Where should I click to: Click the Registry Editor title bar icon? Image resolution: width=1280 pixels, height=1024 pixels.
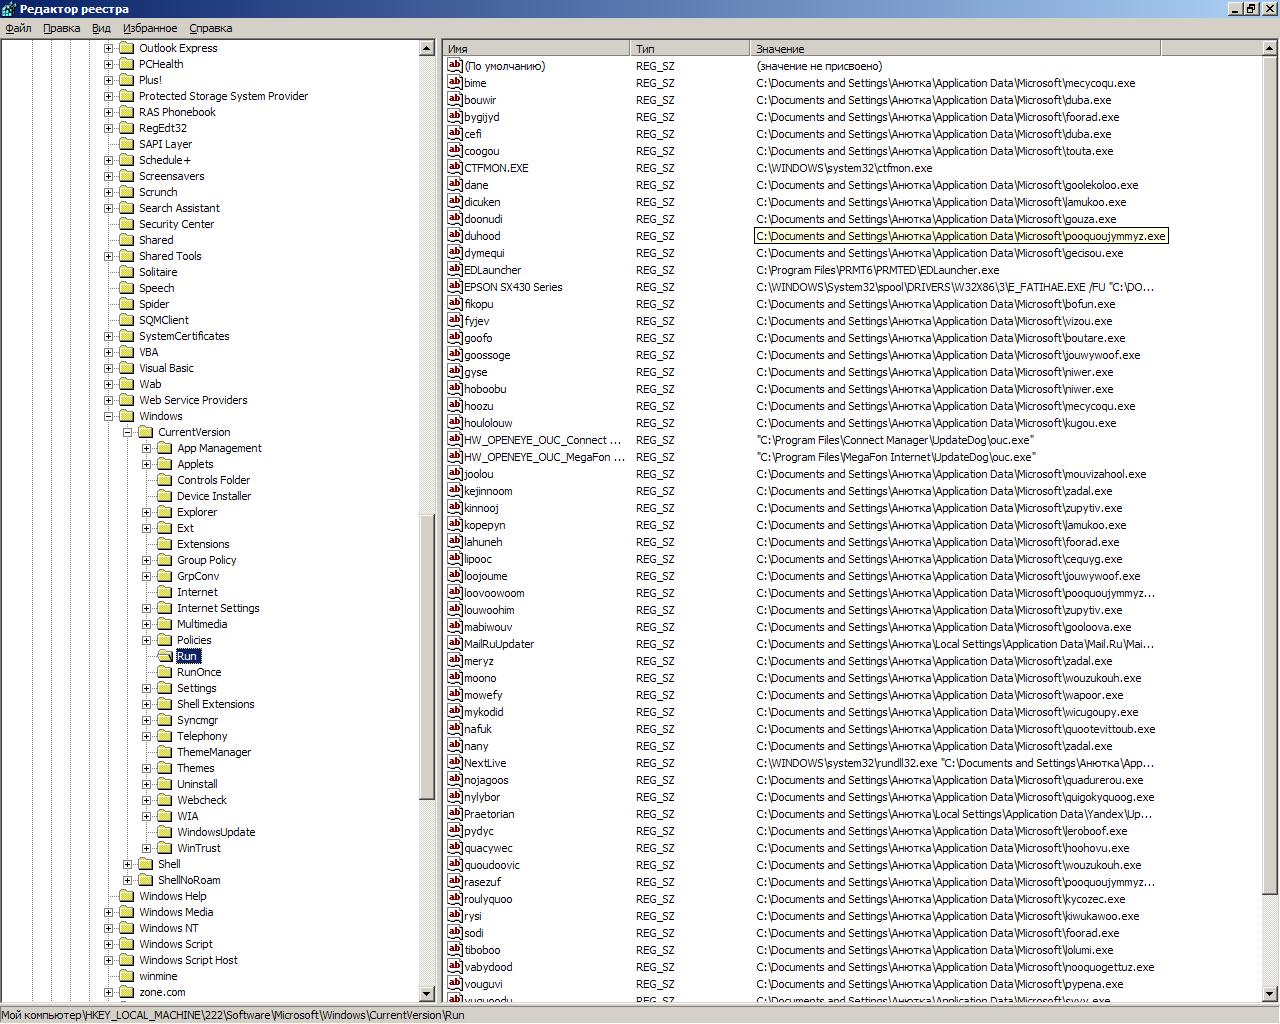coord(10,9)
